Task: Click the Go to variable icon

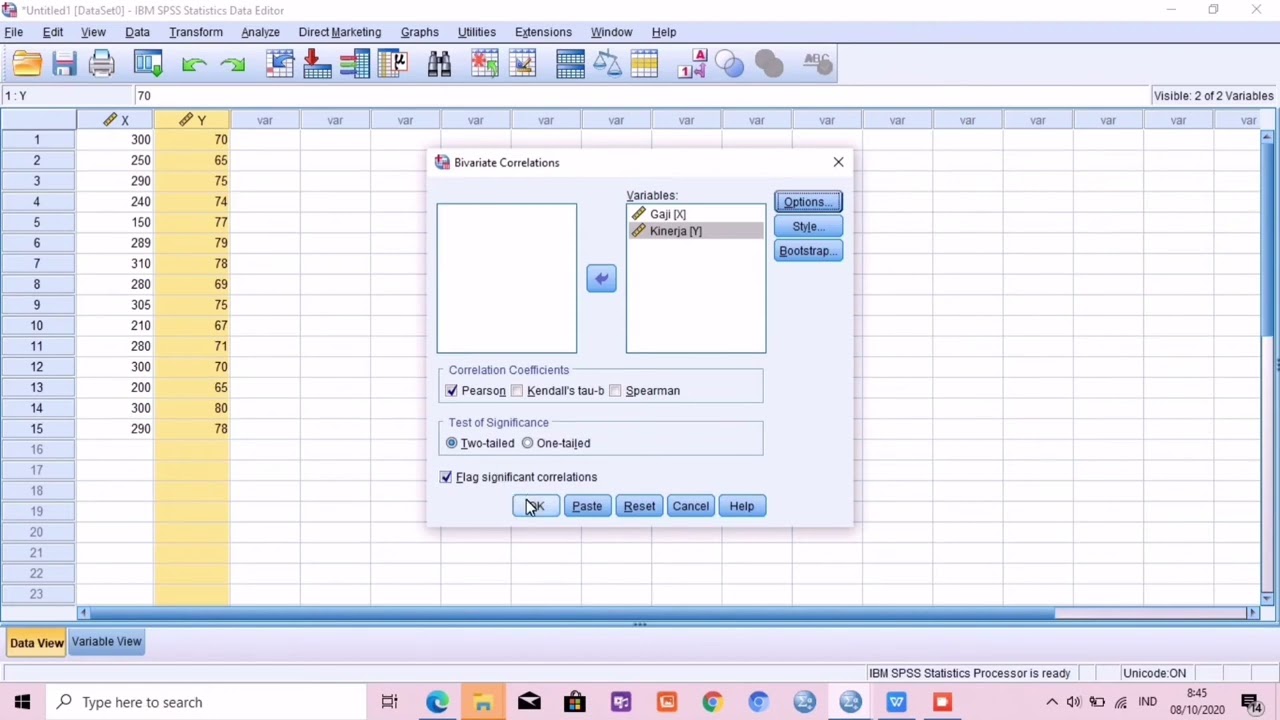Action: coord(317,65)
